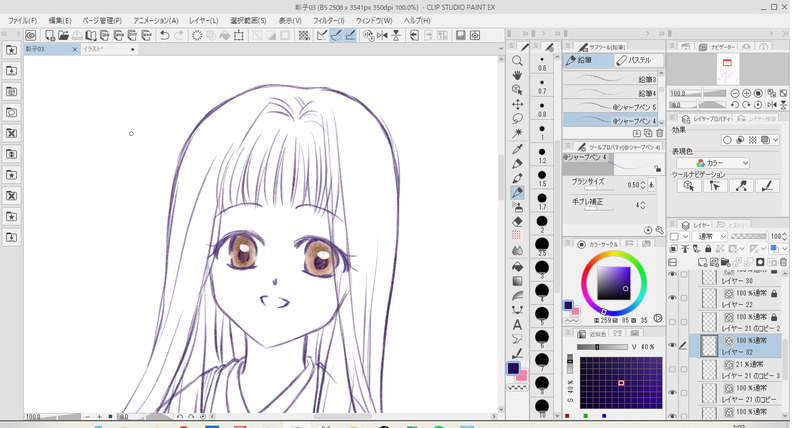This screenshot has width=799, height=428.
Task: Click the Tool navigation pen icon
Action: (x=767, y=186)
